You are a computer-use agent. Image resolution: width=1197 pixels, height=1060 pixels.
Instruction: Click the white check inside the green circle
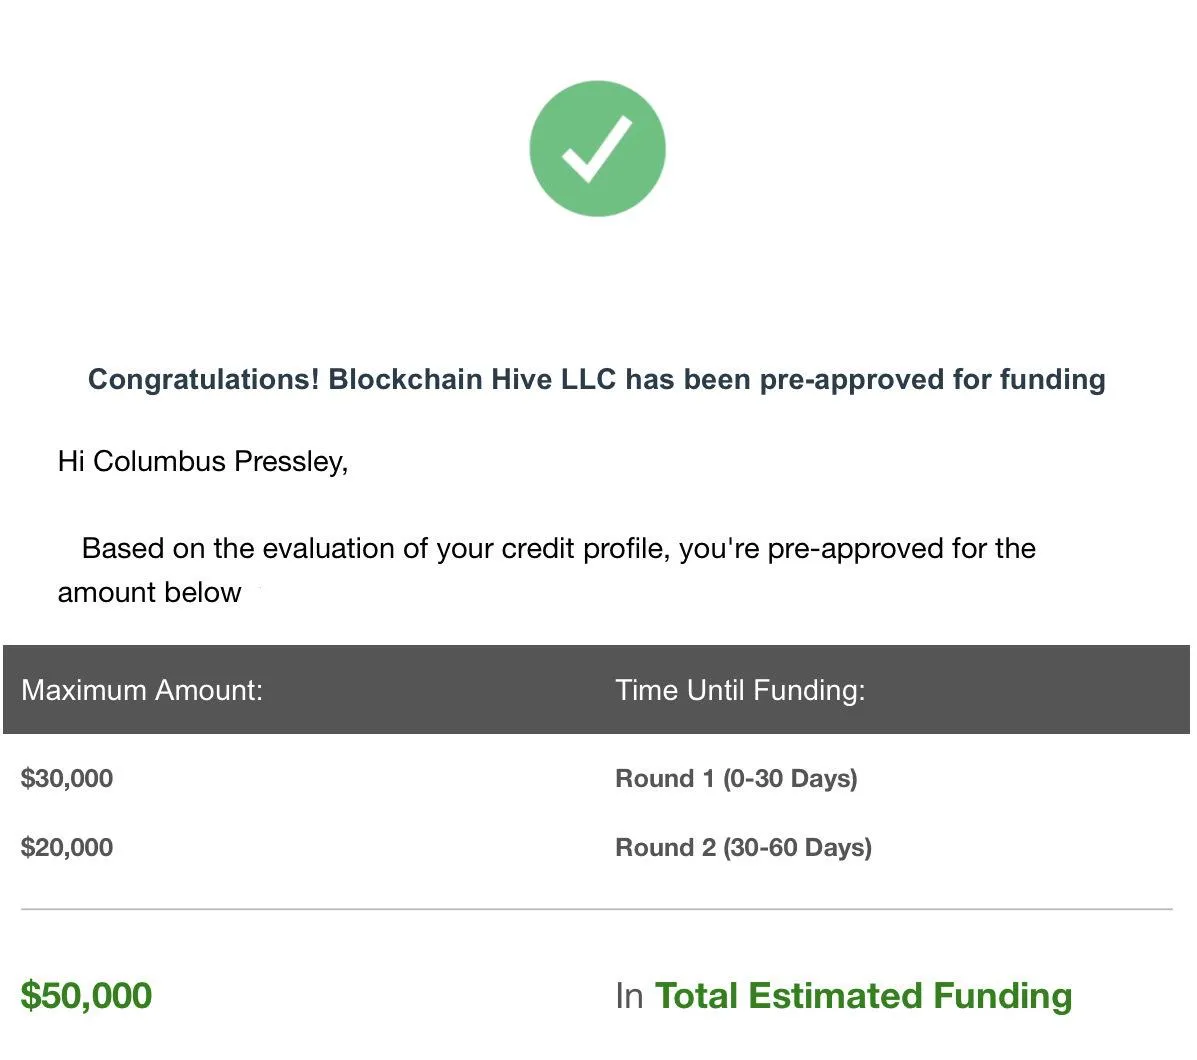point(597,150)
